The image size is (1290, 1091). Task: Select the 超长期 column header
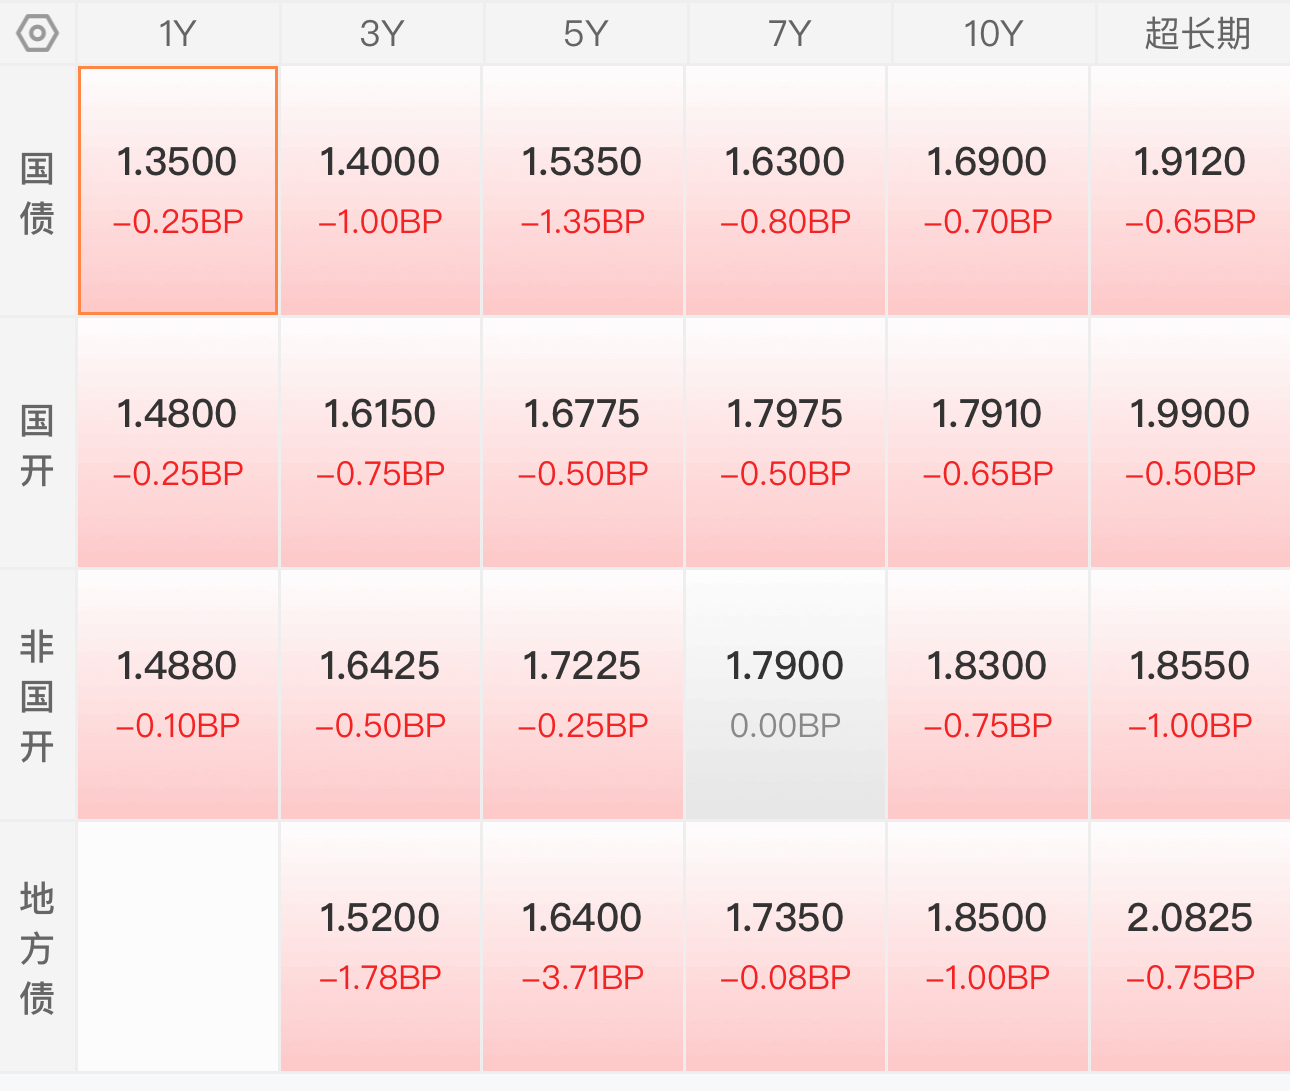[x=1195, y=34]
